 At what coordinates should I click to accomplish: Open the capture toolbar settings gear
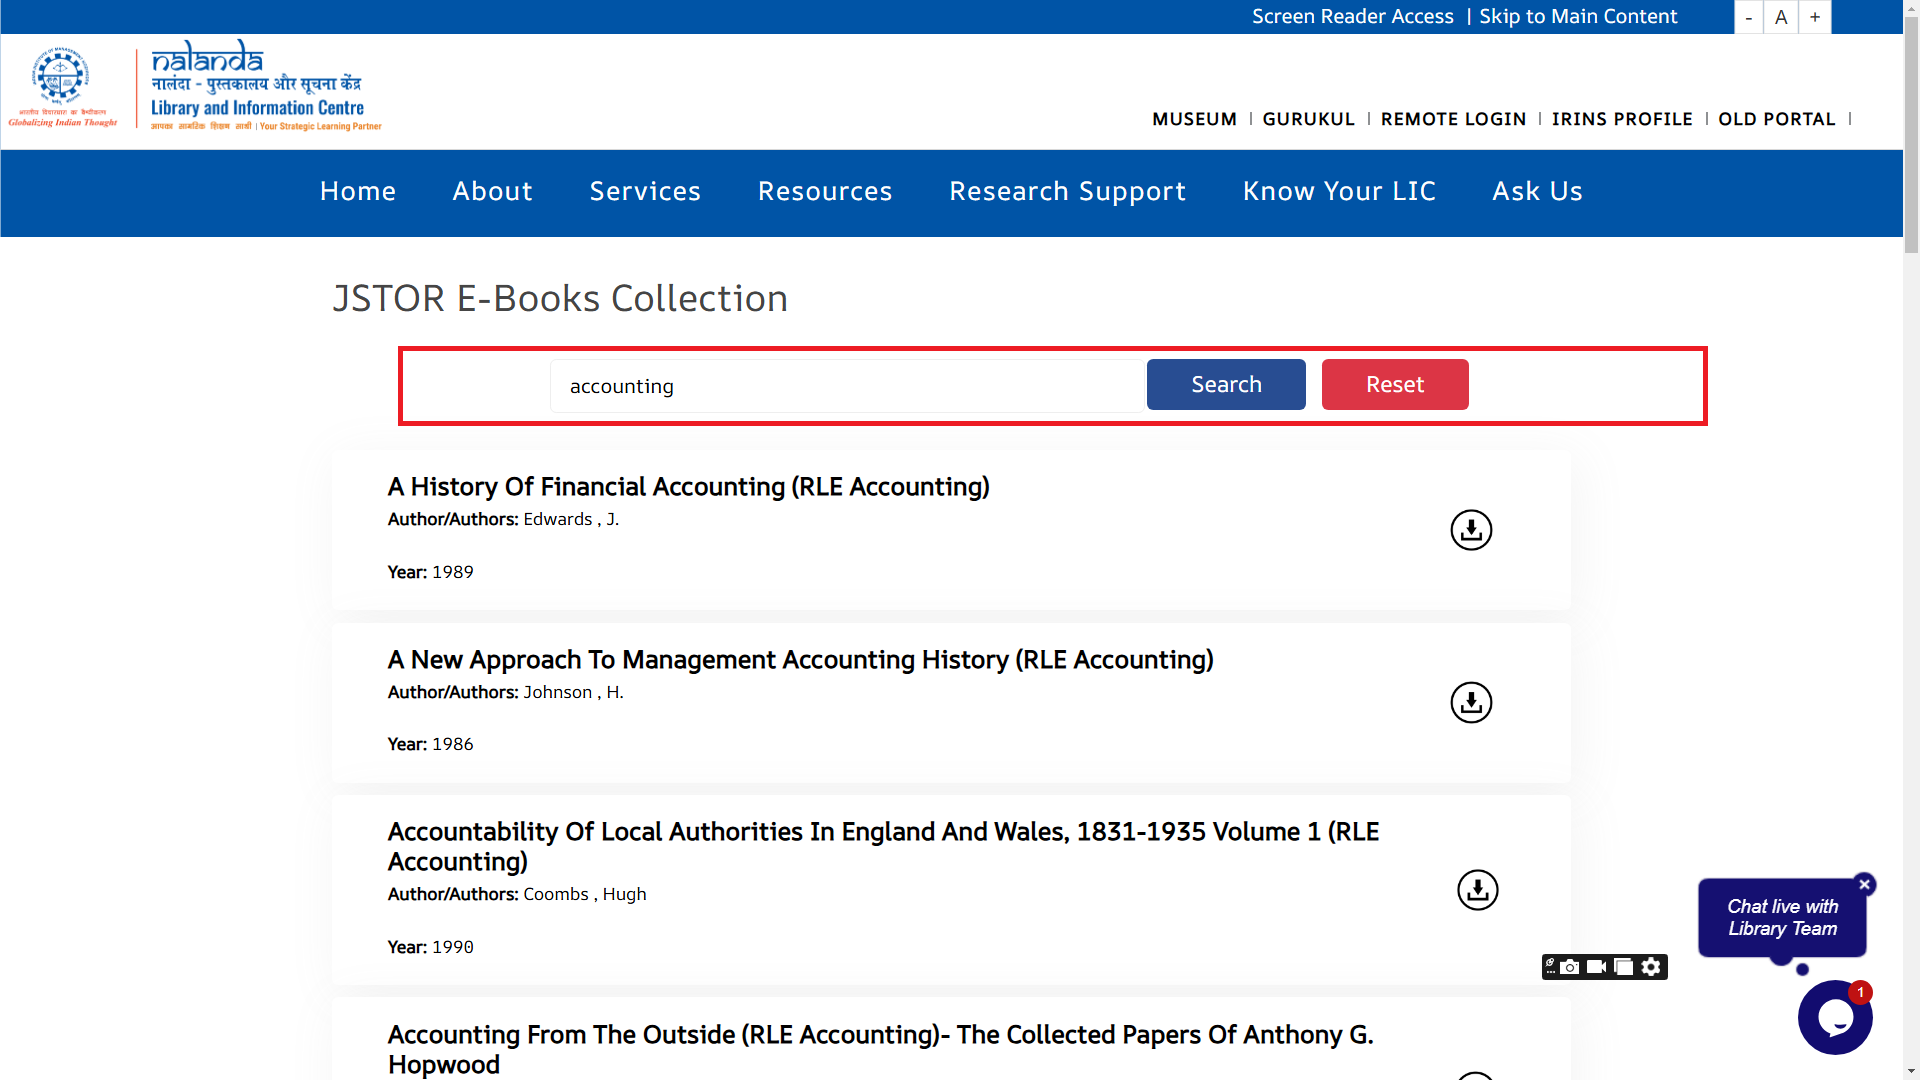1651,967
